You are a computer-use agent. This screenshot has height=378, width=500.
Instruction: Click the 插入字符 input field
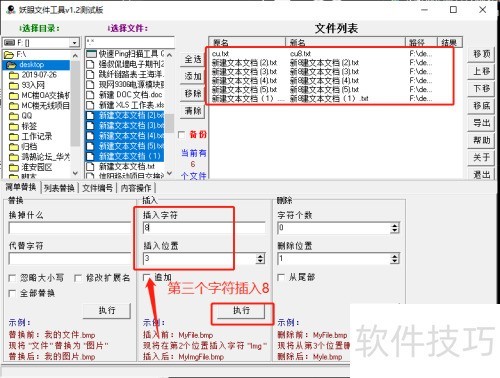click(204, 228)
